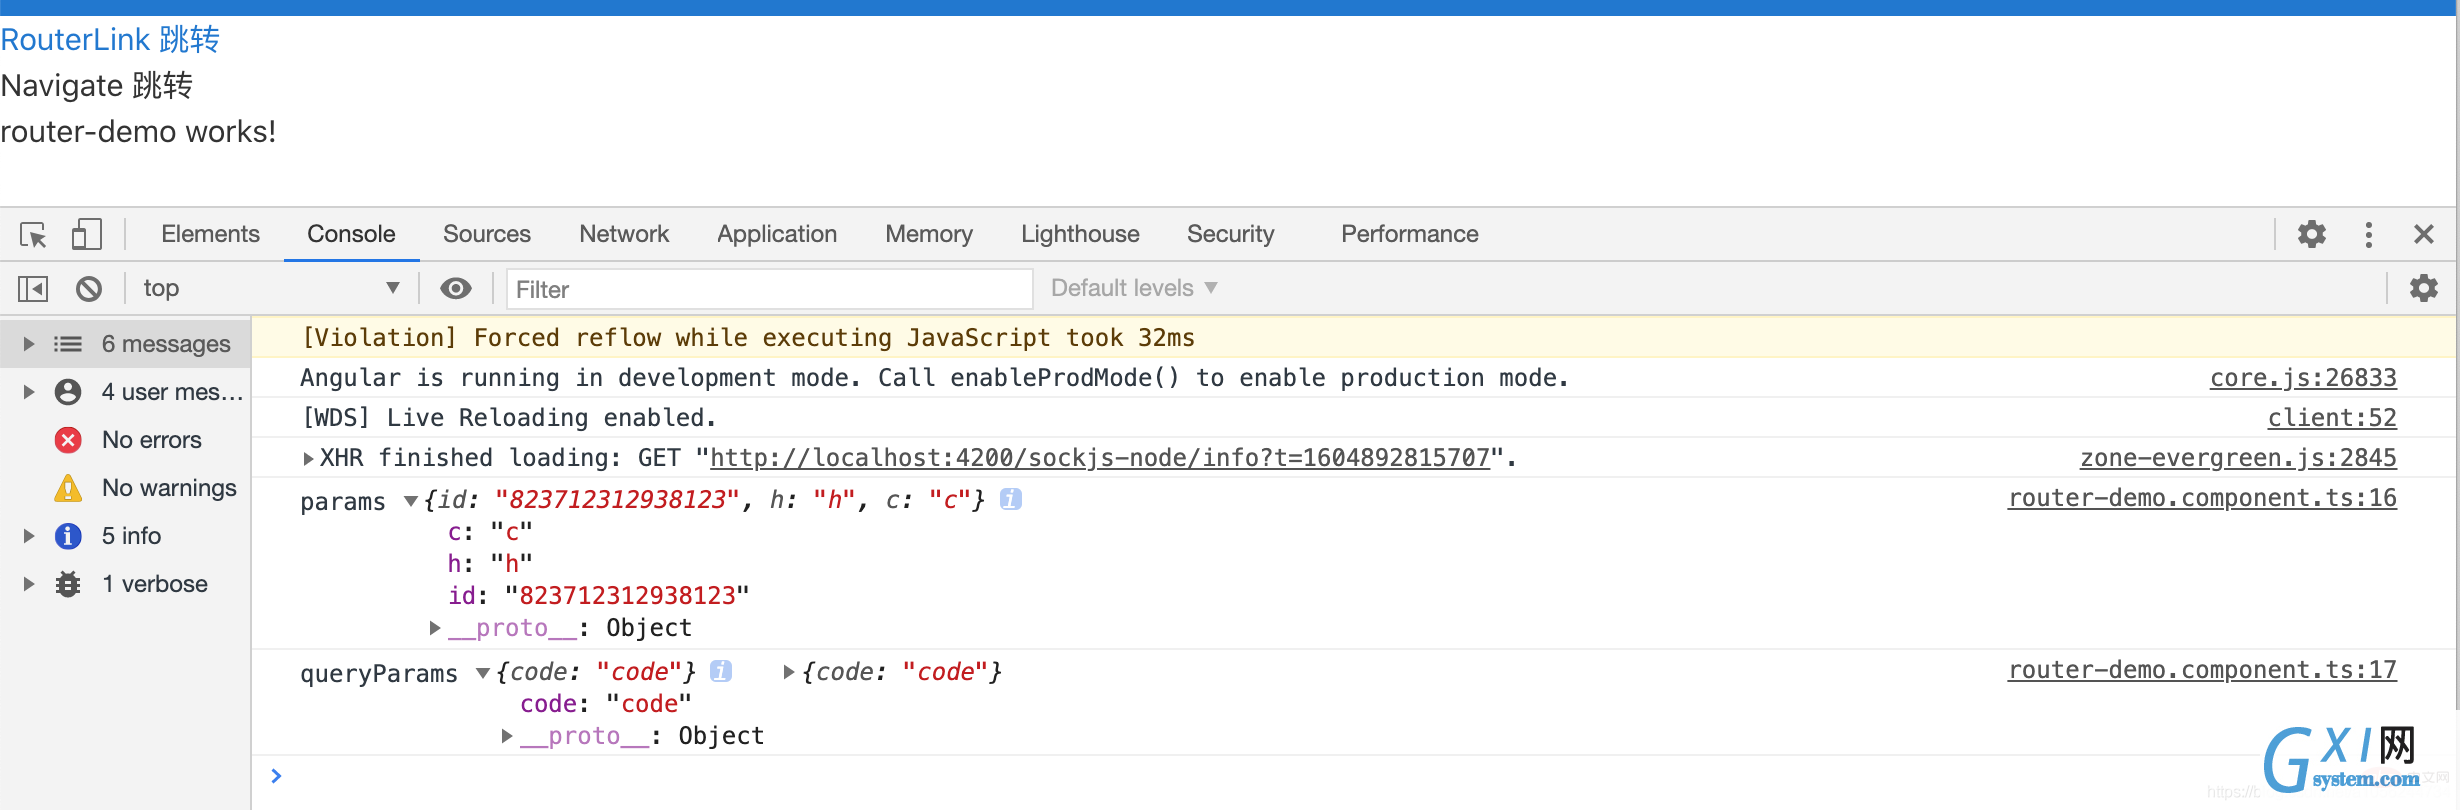Click the c: "c" property line
The height and width of the screenshot is (810, 2460).
[x=490, y=532]
